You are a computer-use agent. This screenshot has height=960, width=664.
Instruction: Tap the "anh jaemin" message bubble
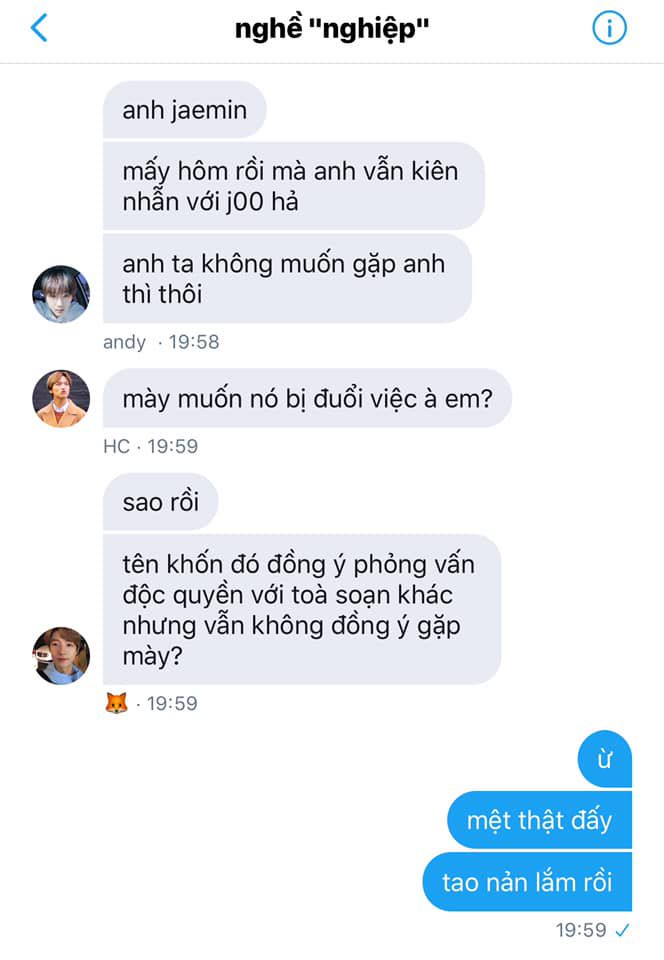tap(184, 110)
